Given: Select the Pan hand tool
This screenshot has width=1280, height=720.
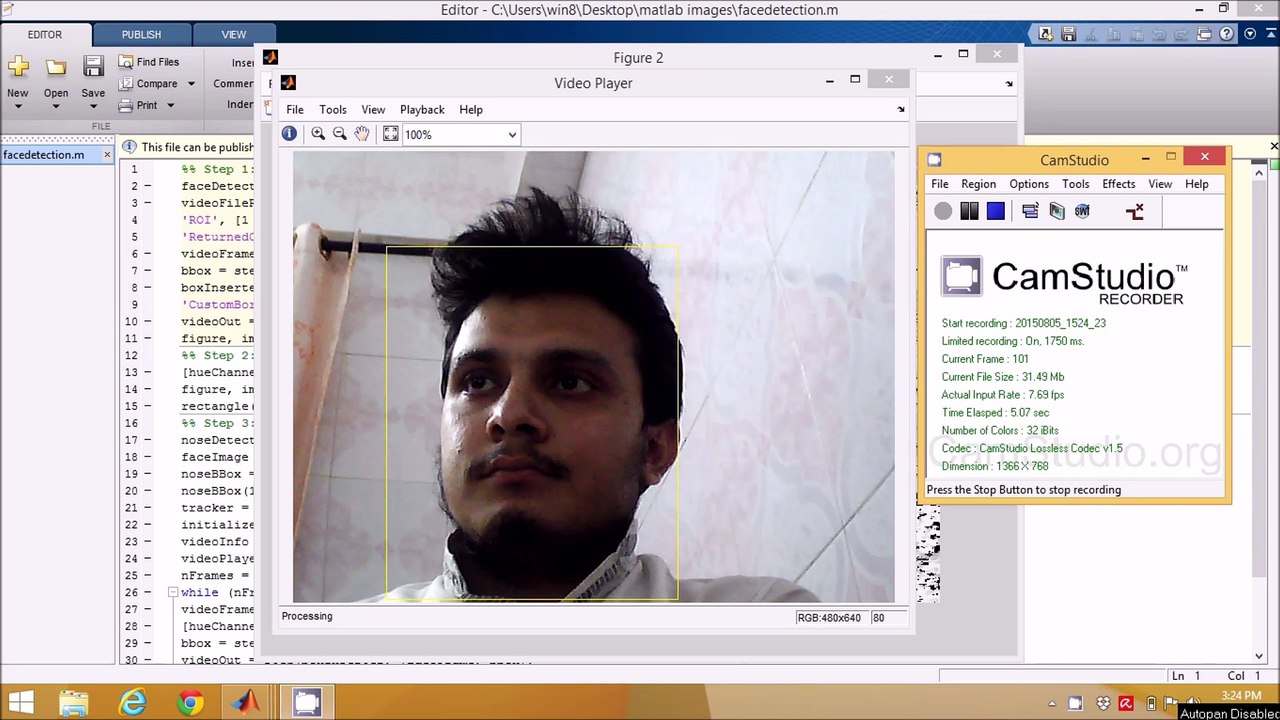Looking at the screenshot, I should pyautogui.click(x=362, y=134).
